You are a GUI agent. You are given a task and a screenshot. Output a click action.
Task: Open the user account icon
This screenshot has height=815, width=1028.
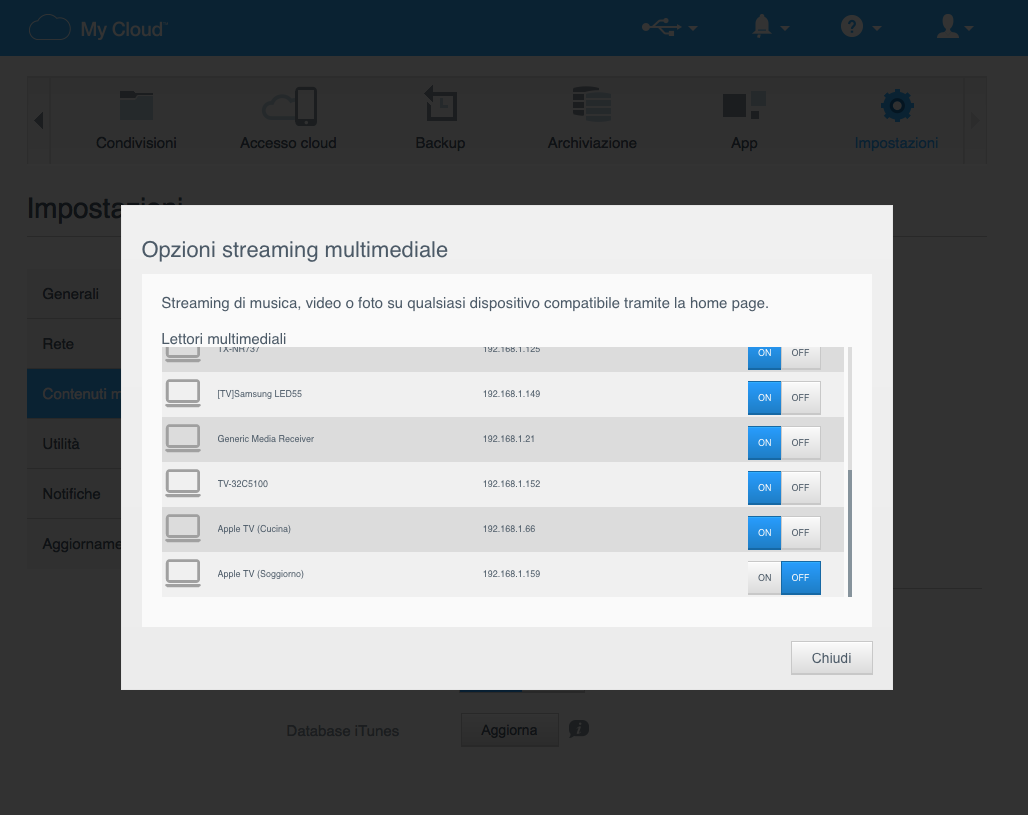pos(947,27)
